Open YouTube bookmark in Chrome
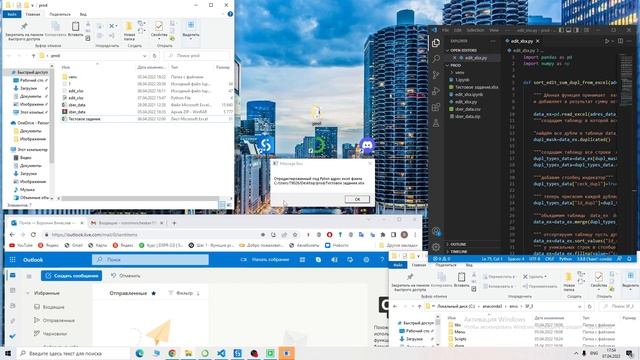The height and width of the screenshot is (360, 640). pyautogui.click(x=21, y=245)
